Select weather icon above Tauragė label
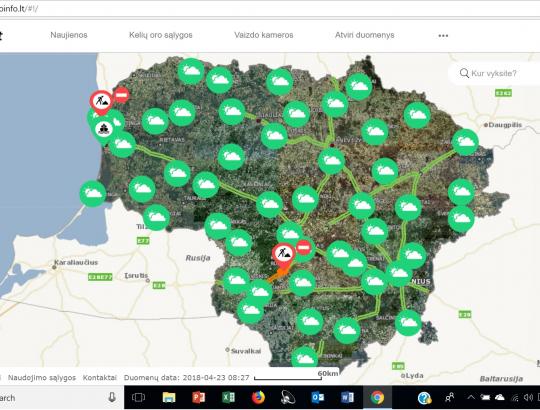This screenshot has height=410, width=540. coord(206,185)
